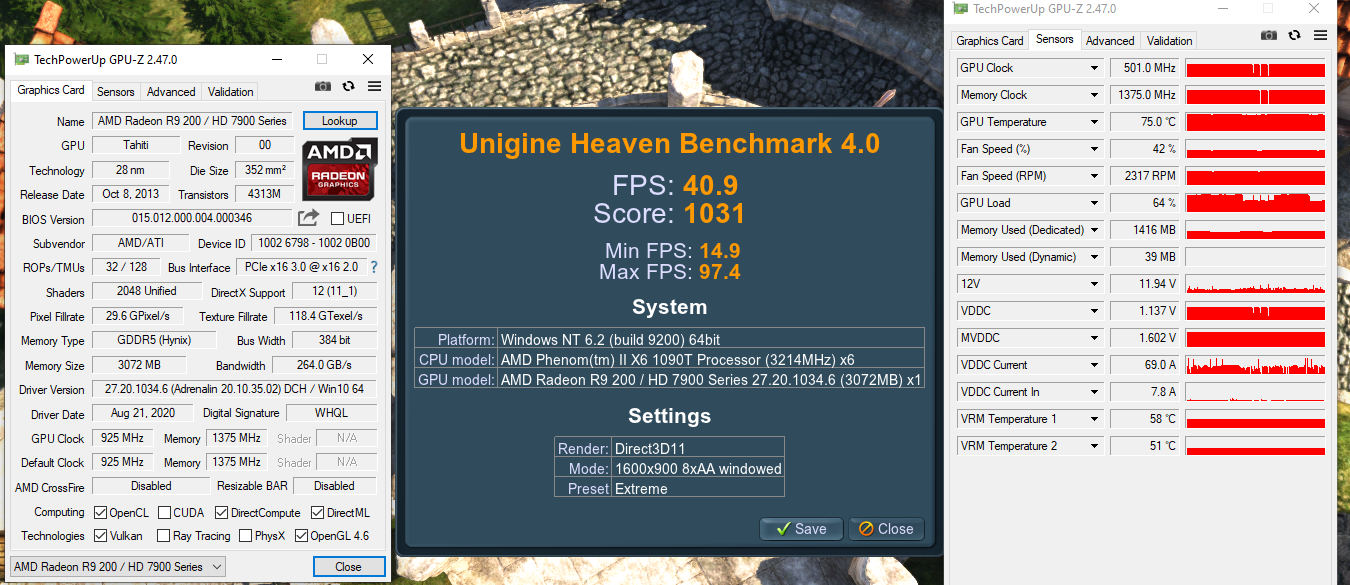Open the hamburger menu in Sensors window
This screenshot has width=1350, height=585.
1320,35
